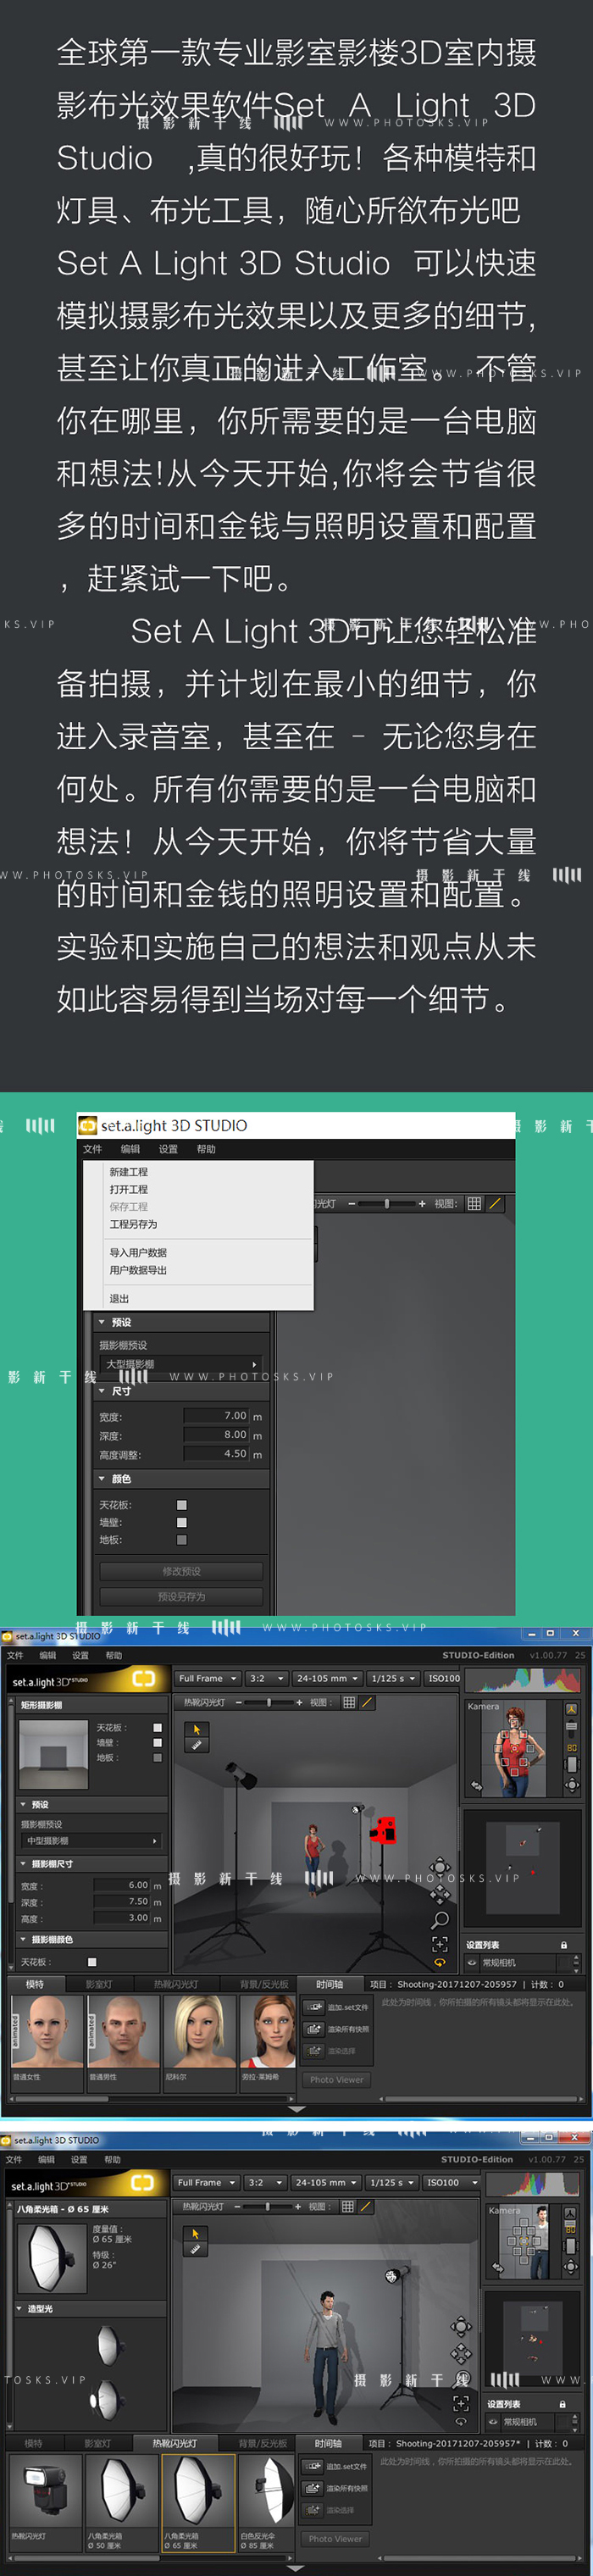Collapse 摄影棚尺寸 section in middle screenshot
This screenshot has height=2576, width=593.
[24, 1864]
